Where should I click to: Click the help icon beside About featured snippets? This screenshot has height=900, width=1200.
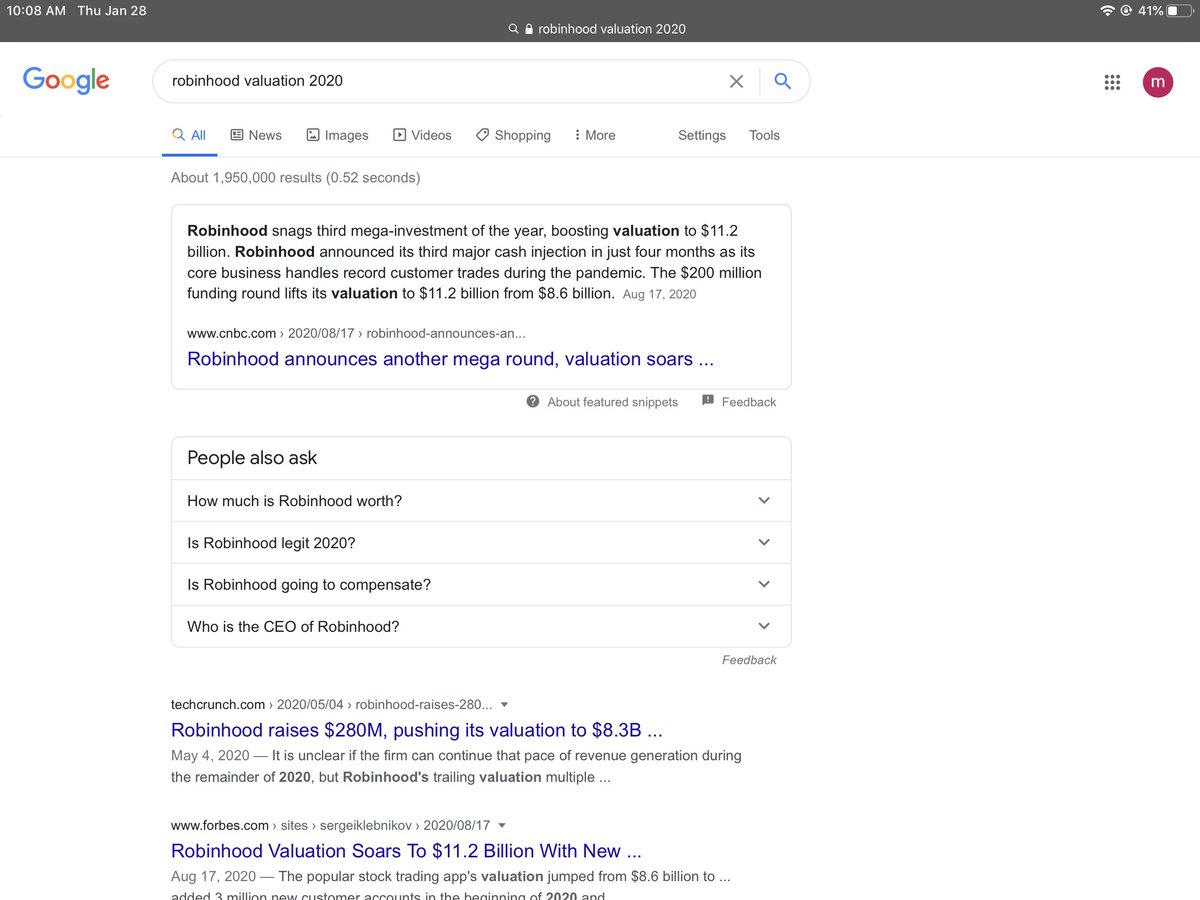point(533,402)
